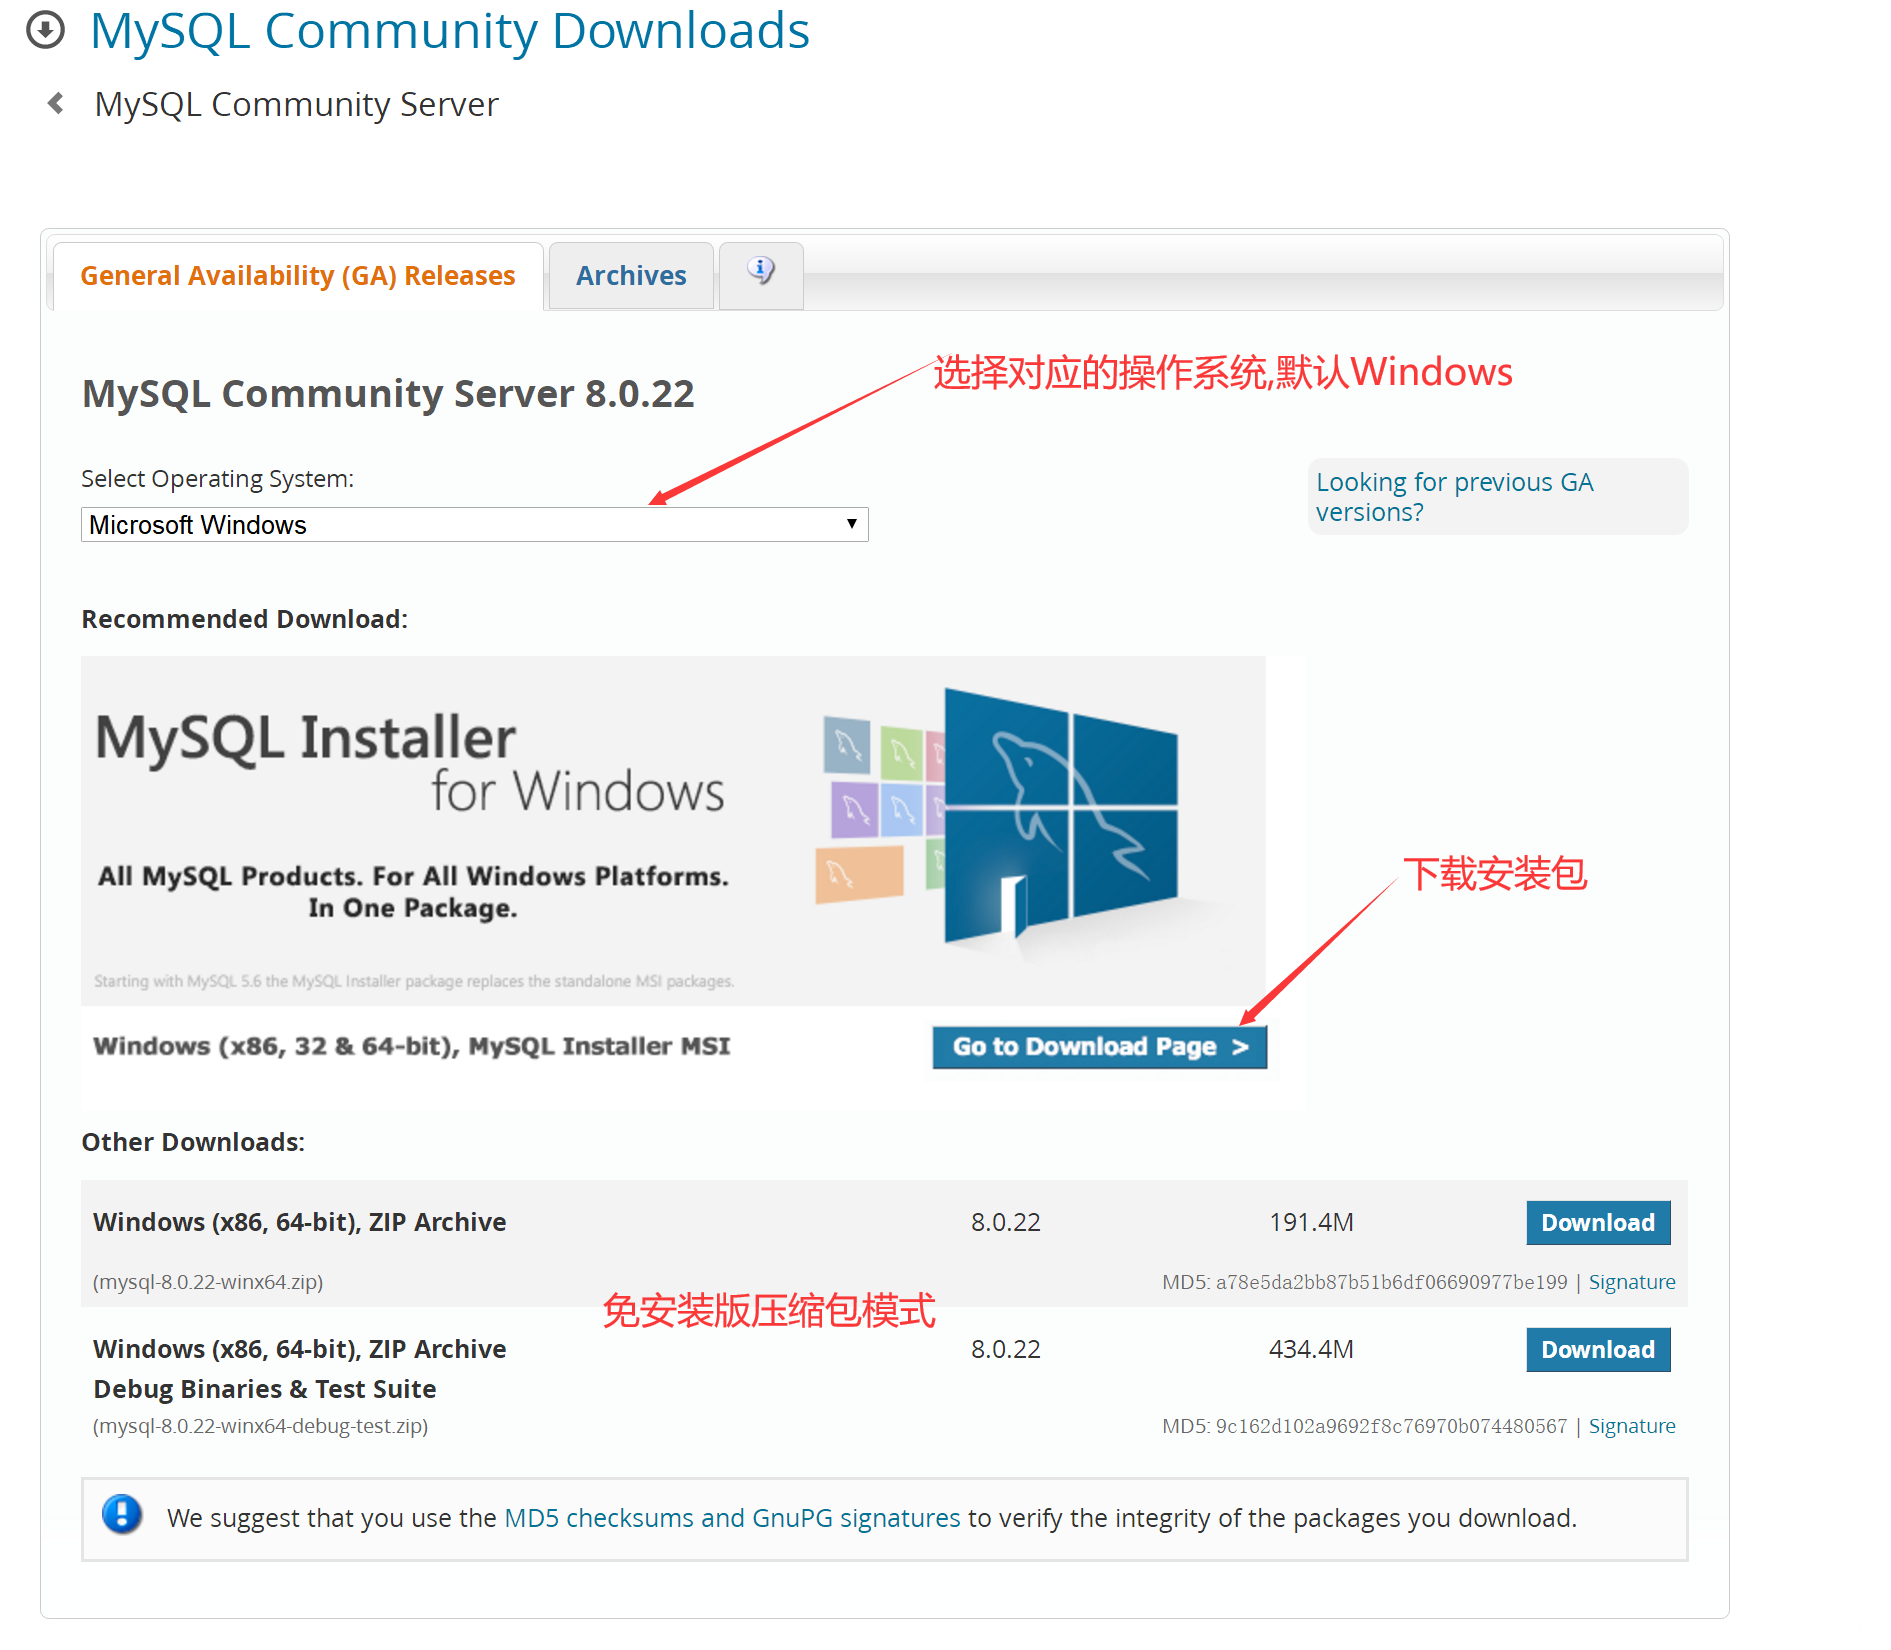Download the 191.4M ZIP Archive

coord(1598,1223)
